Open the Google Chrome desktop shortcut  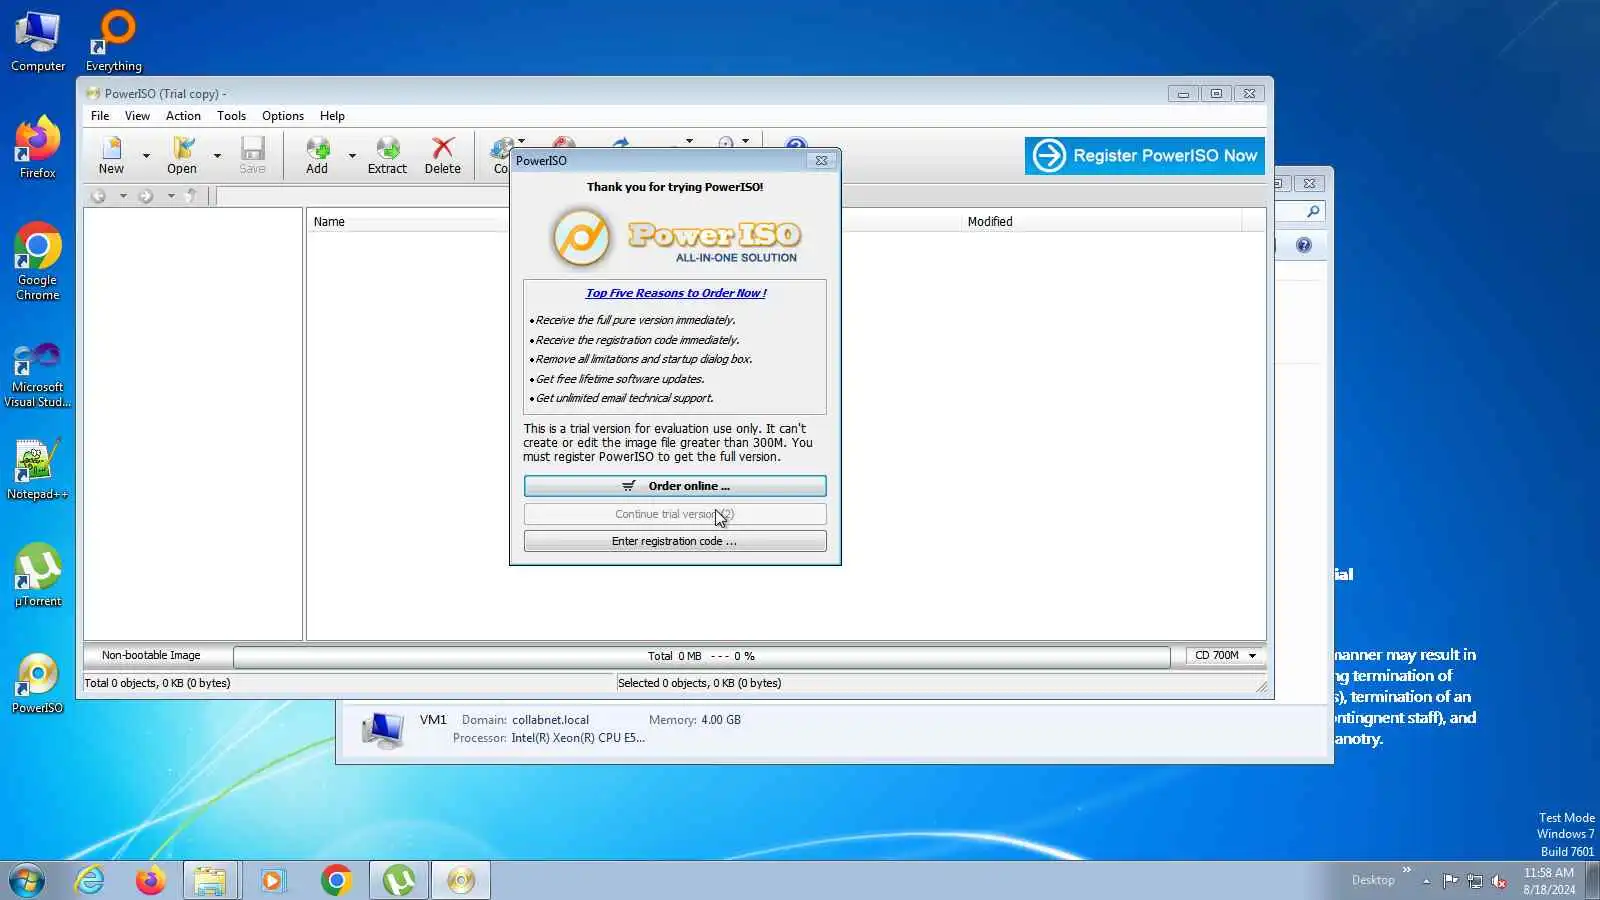[x=38, y=262]
